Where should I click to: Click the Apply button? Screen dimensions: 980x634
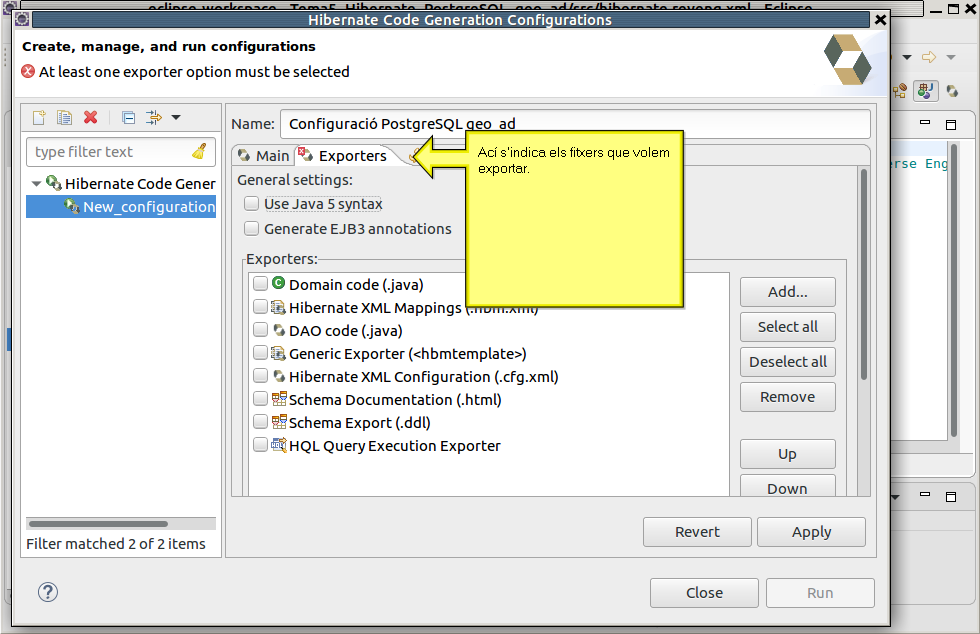click(811, 532)
